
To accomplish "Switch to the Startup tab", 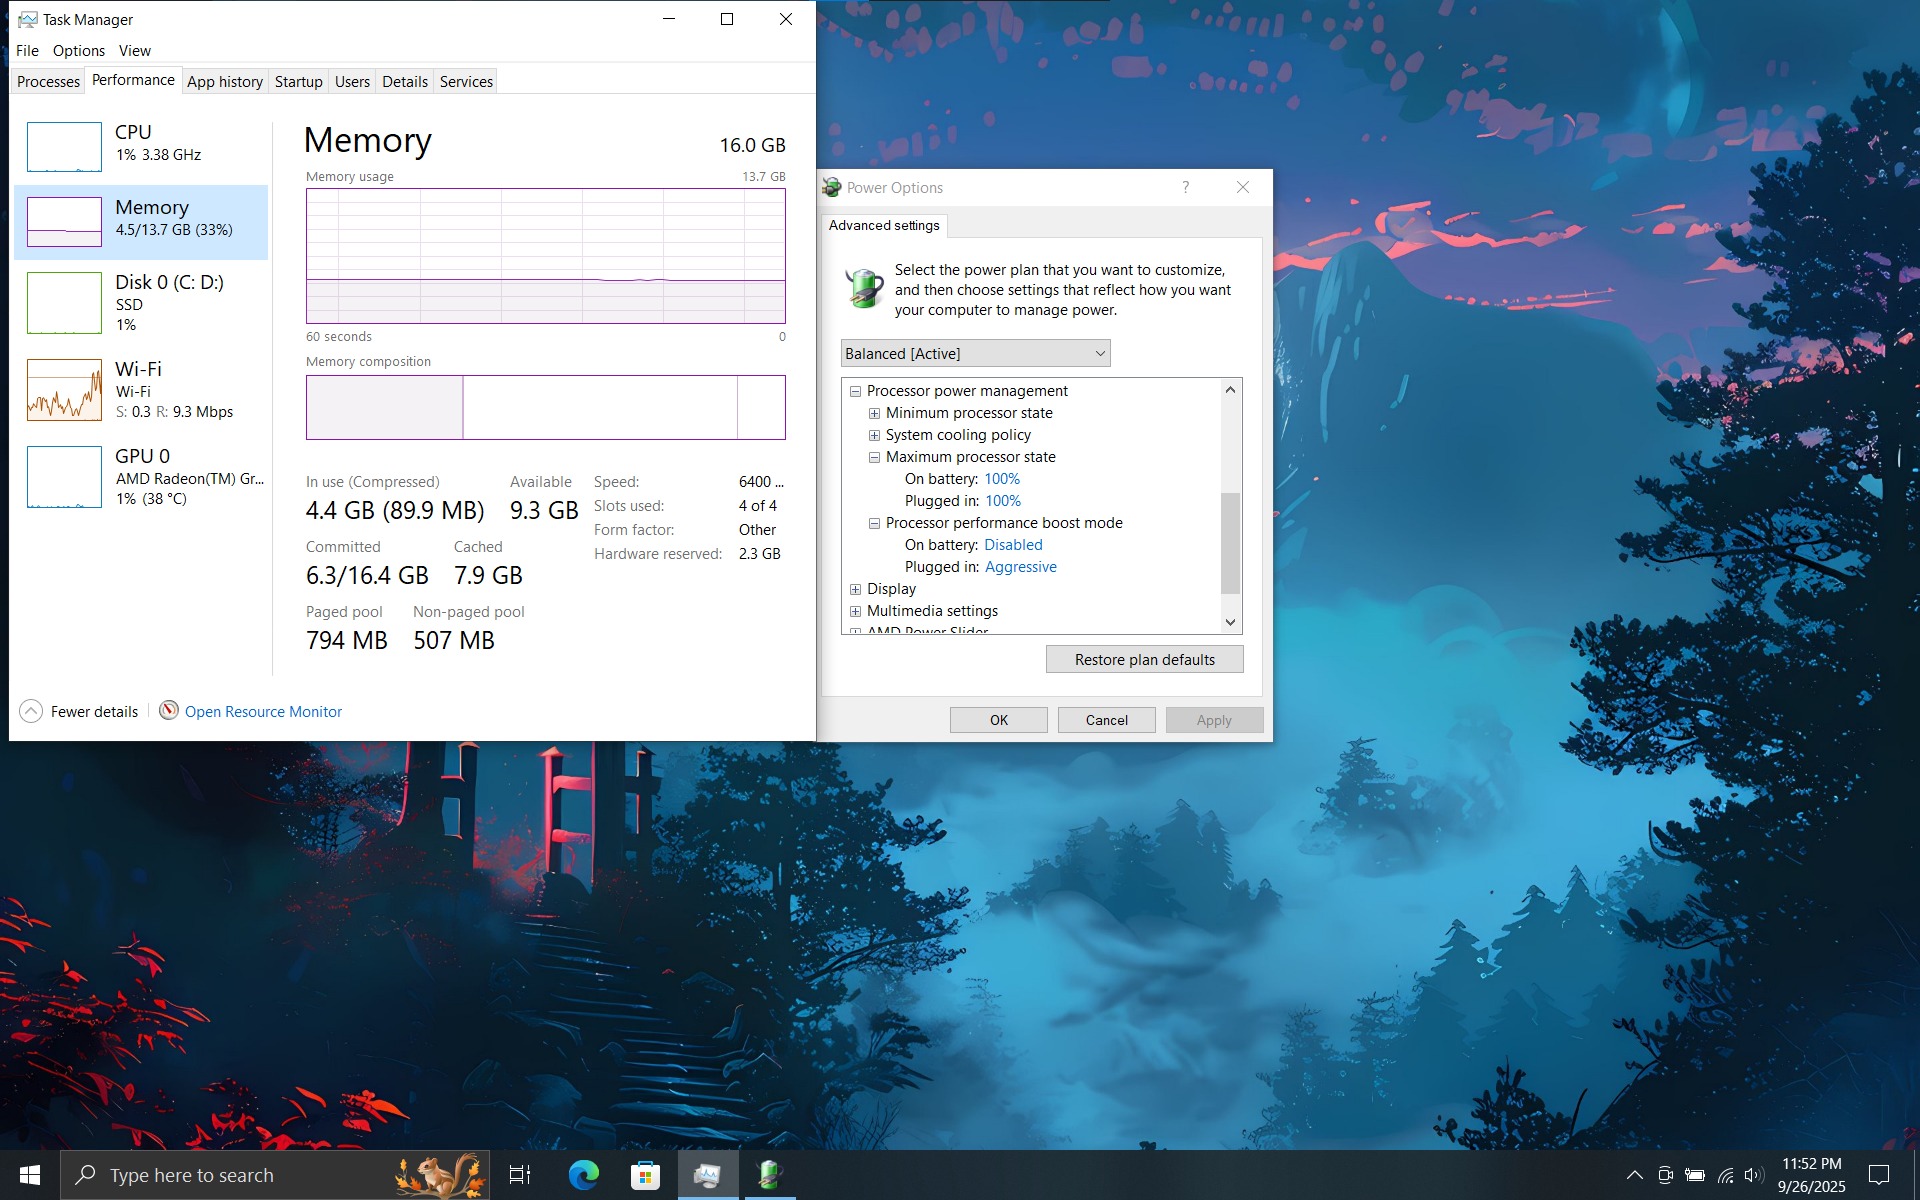I will pyautogui.click(x=298, y=82).
